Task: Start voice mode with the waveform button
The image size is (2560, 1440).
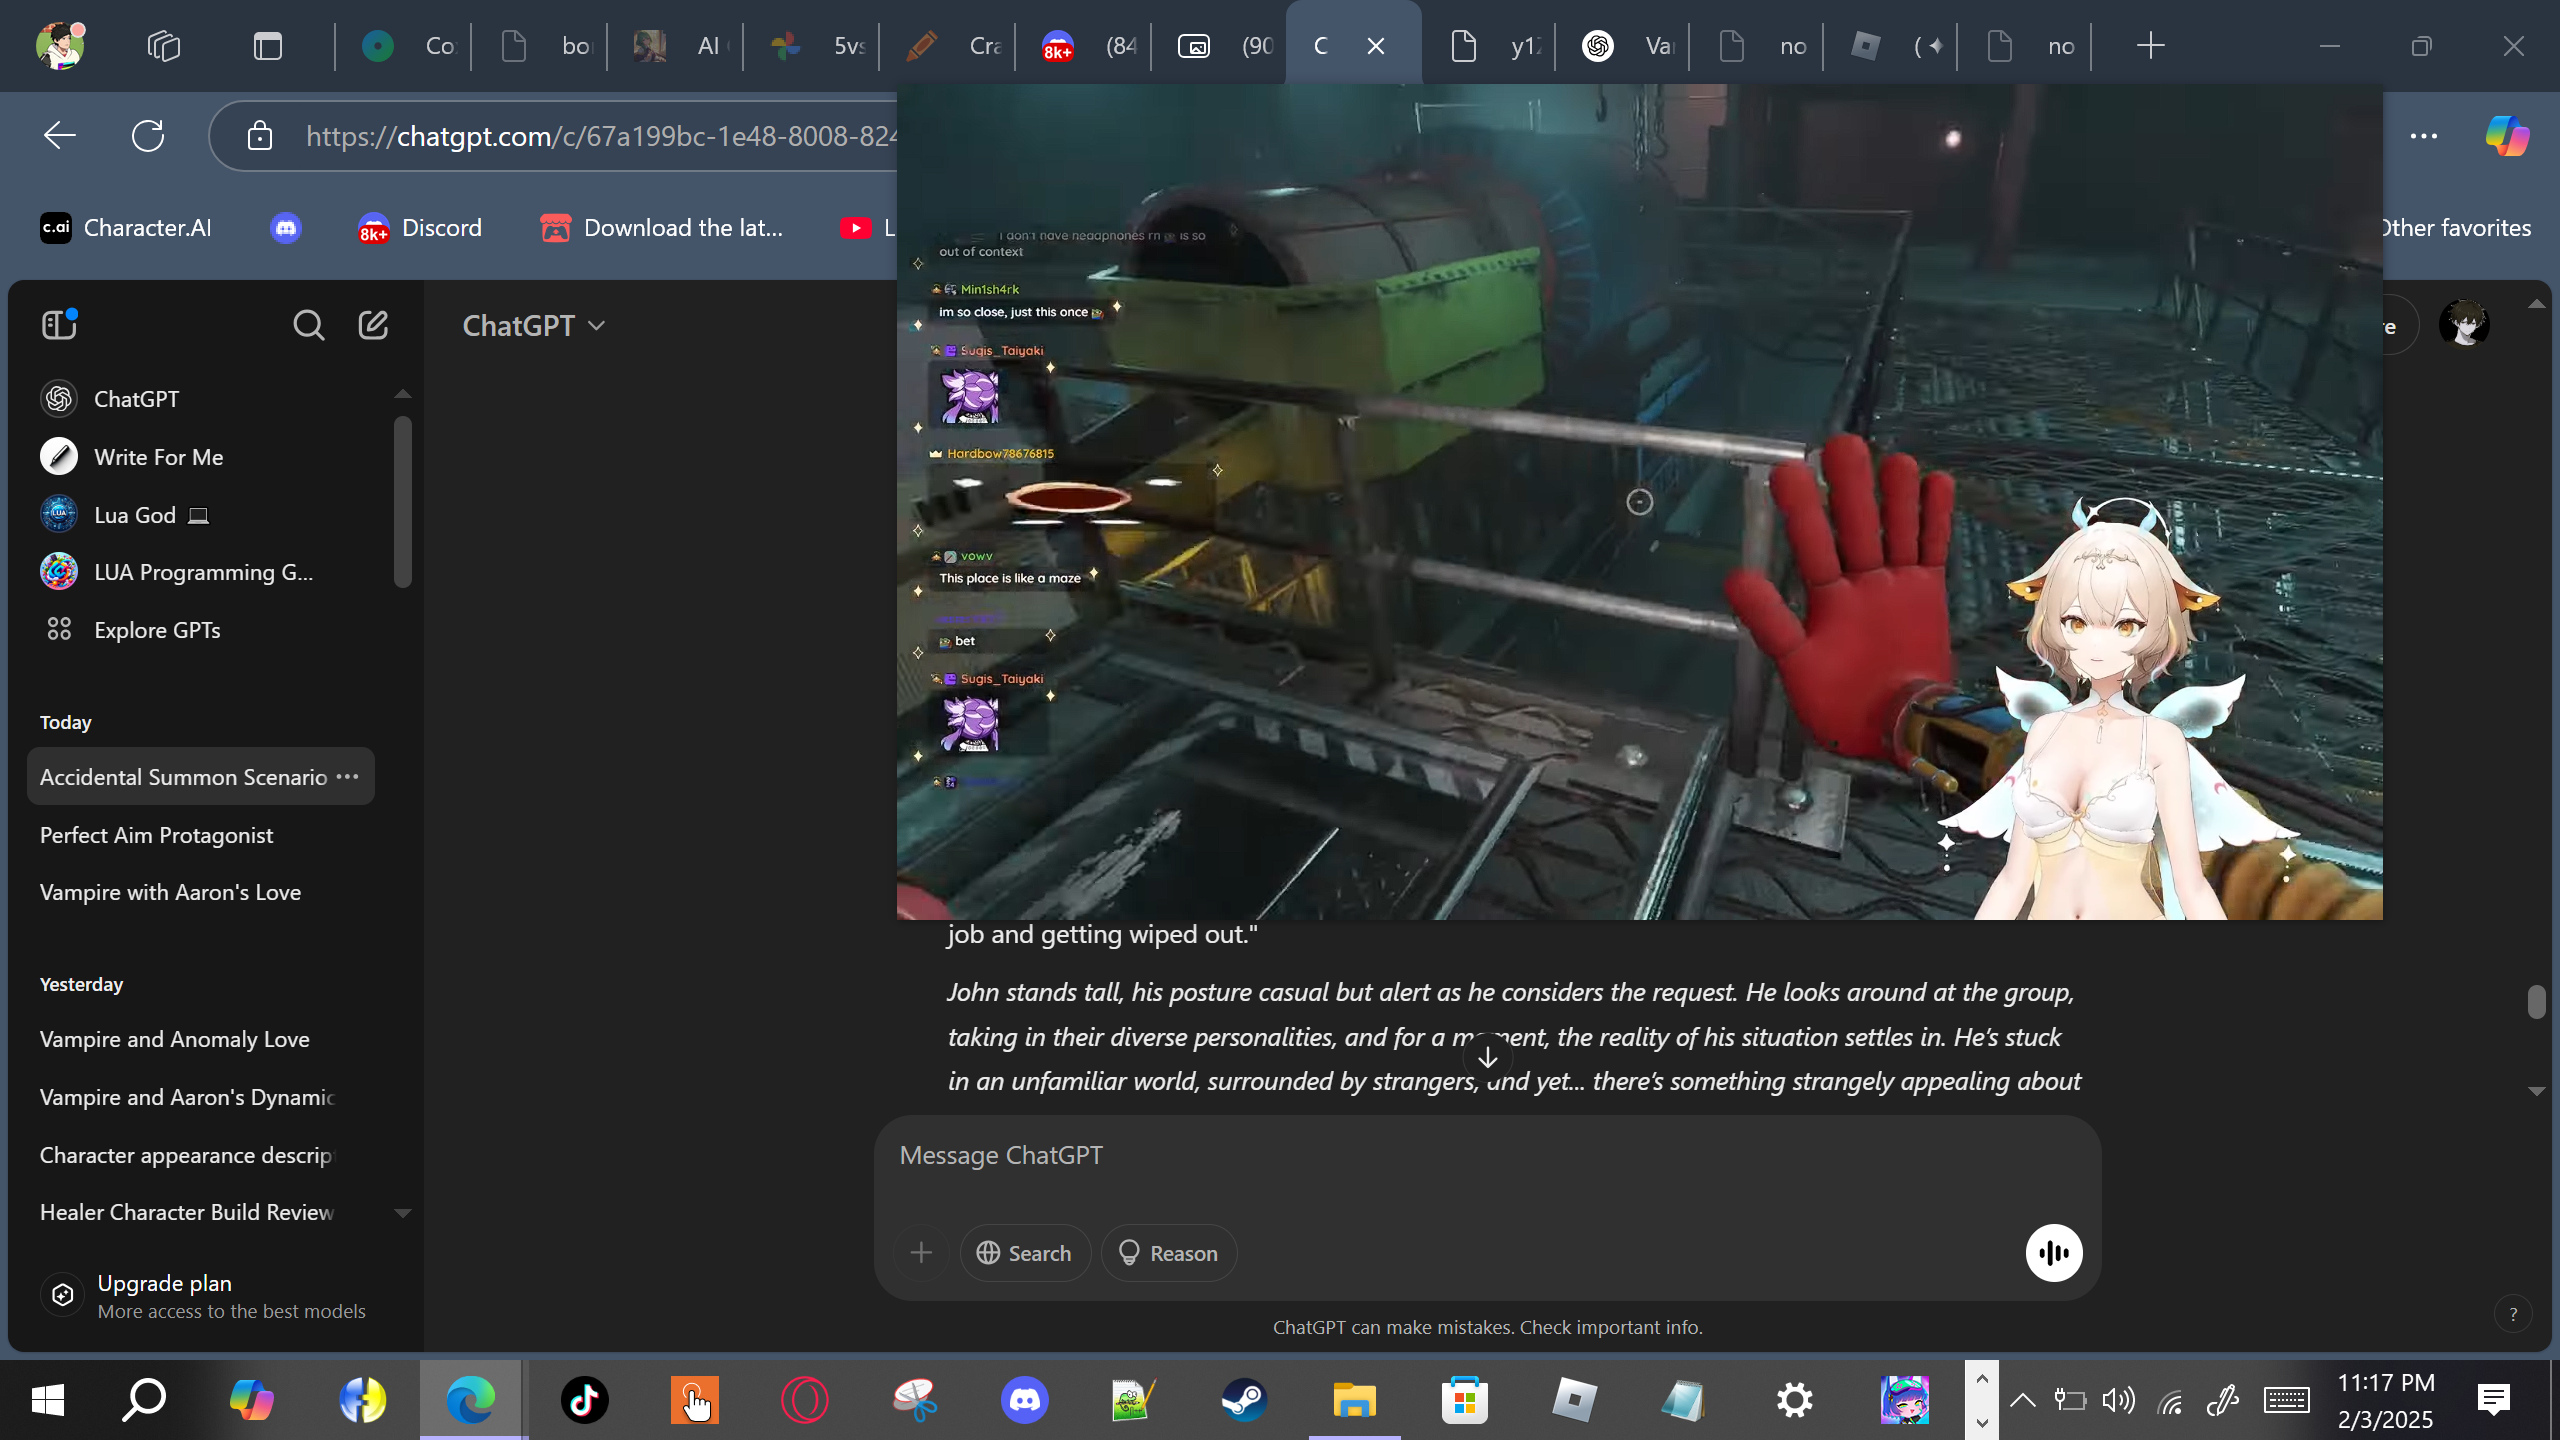Action: (x=2054, y=1253)
